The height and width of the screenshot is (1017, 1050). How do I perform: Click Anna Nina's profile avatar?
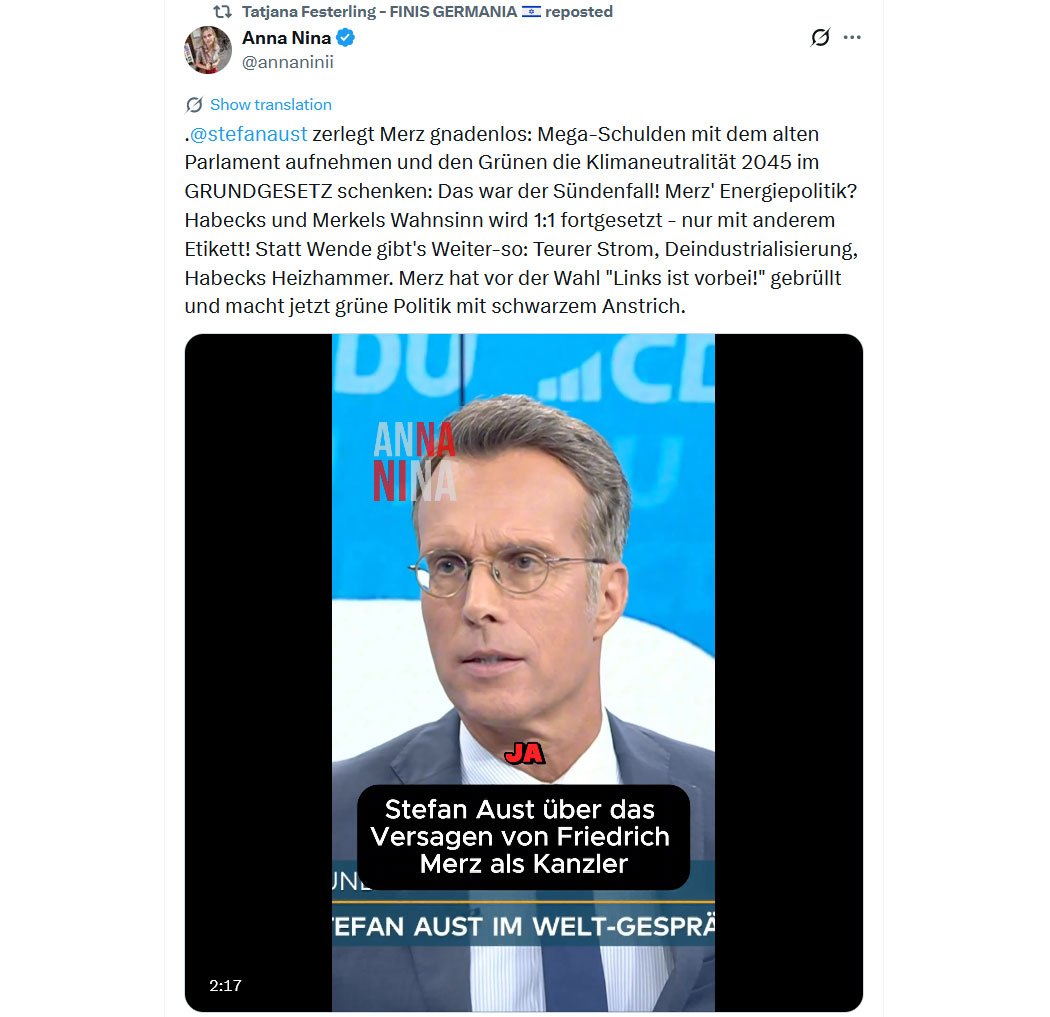(208, 50)
